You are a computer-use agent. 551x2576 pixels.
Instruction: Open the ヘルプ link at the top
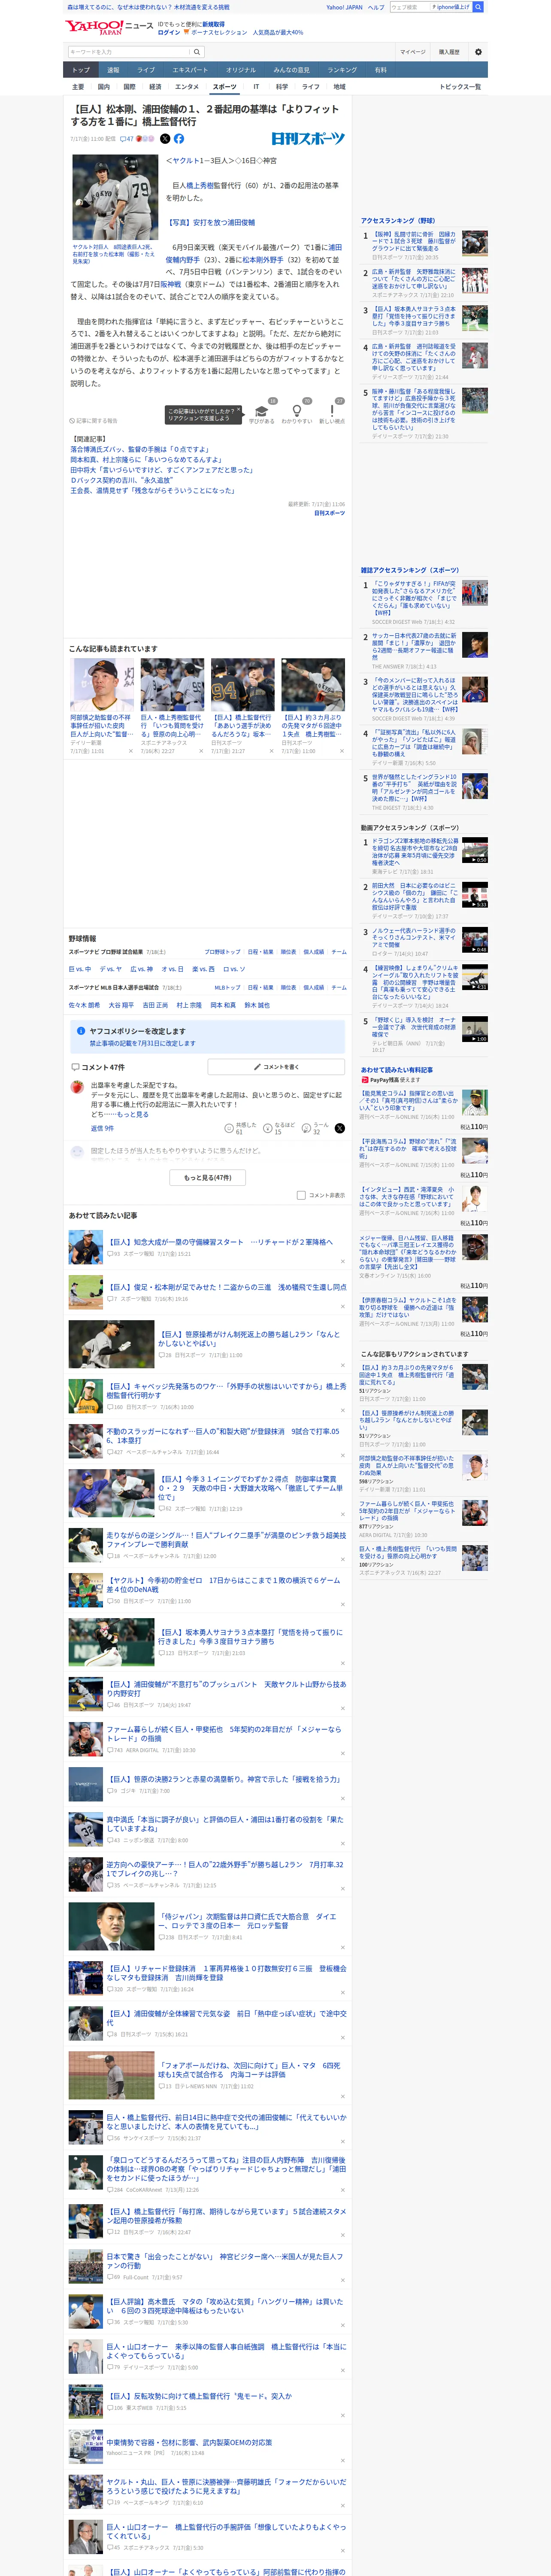(x=376, y=7)
